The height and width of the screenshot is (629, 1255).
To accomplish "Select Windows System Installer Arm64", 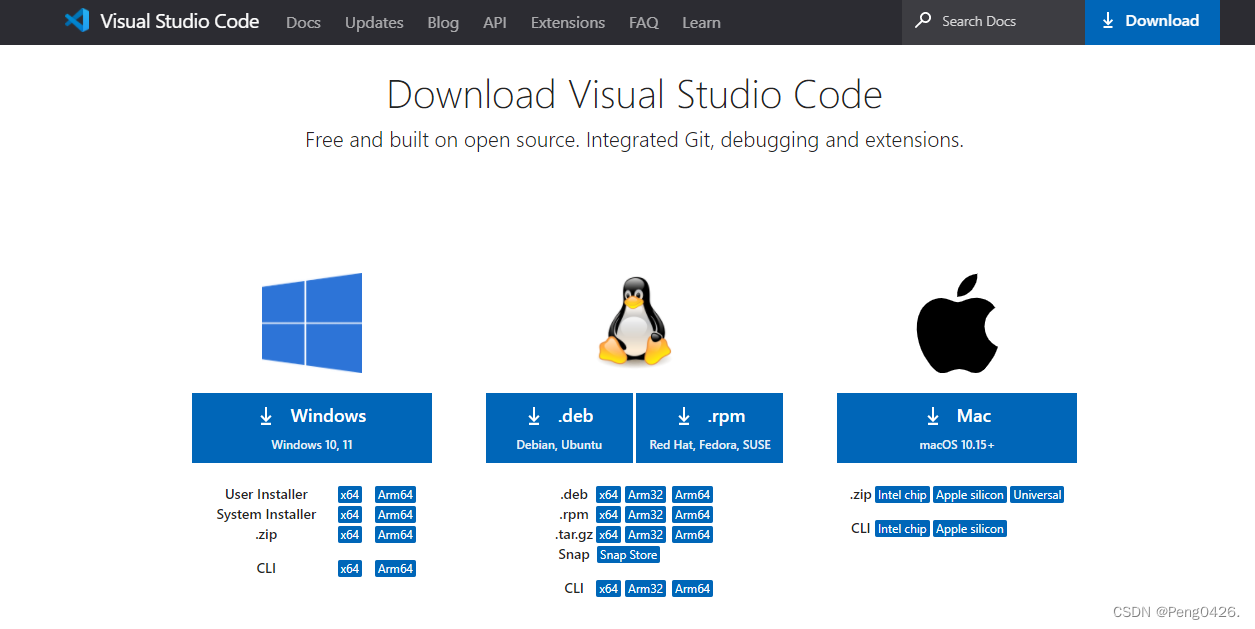I will (x=395, y=515).
